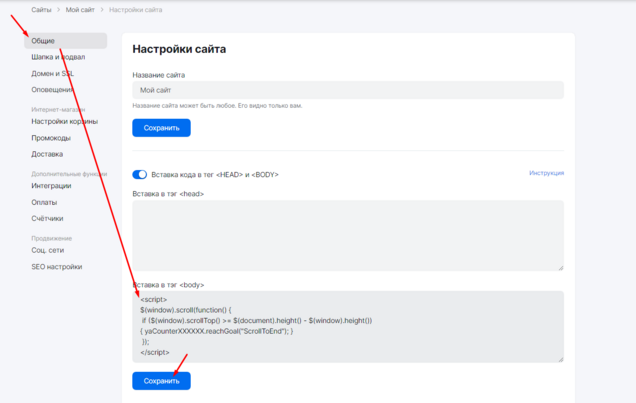Select Настройки корзины in sidebar
Image resolution: width=636 pixels, height=403 pixels.
[x=64, y=121]
